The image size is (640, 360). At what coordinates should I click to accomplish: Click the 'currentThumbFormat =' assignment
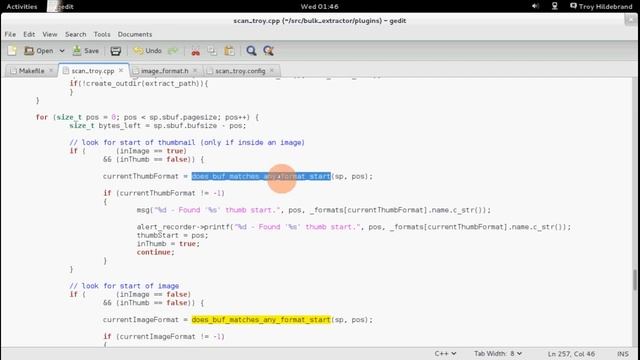145,176
